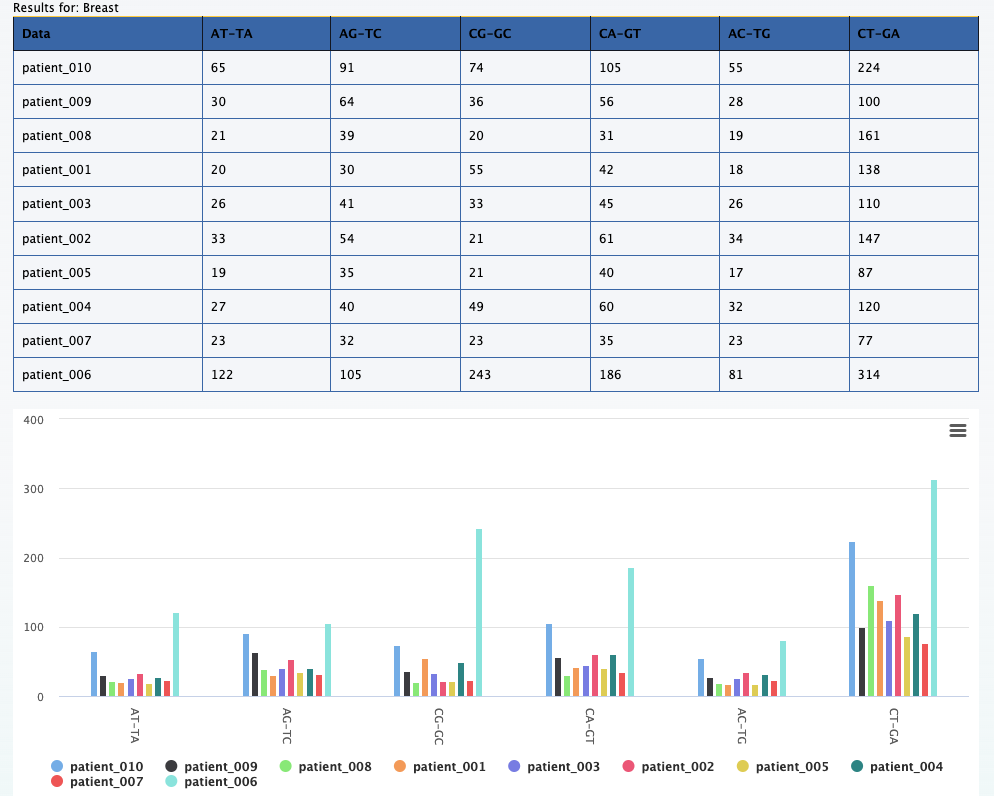Image resolution: width=994 pixels, height=796 pixels.
Task: Click the CT-GA column header
Action: tap(912, 34)
